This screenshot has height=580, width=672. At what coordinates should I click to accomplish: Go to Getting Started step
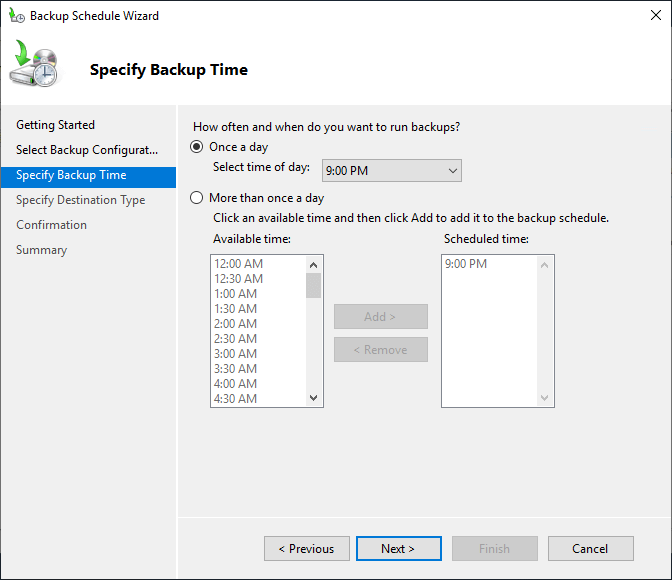tap(55, 125)
